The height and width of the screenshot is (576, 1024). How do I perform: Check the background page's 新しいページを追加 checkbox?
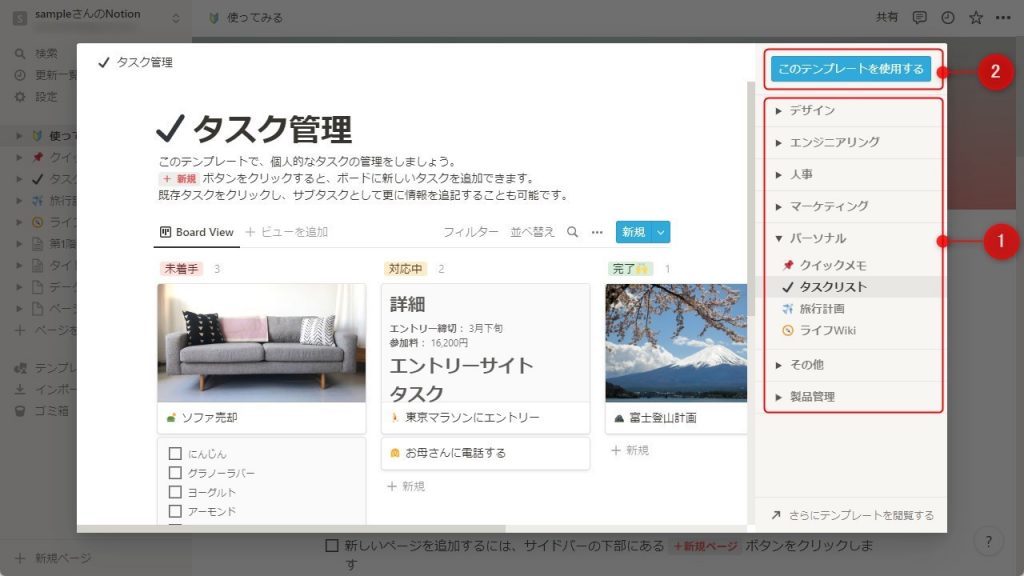[332, 545]
